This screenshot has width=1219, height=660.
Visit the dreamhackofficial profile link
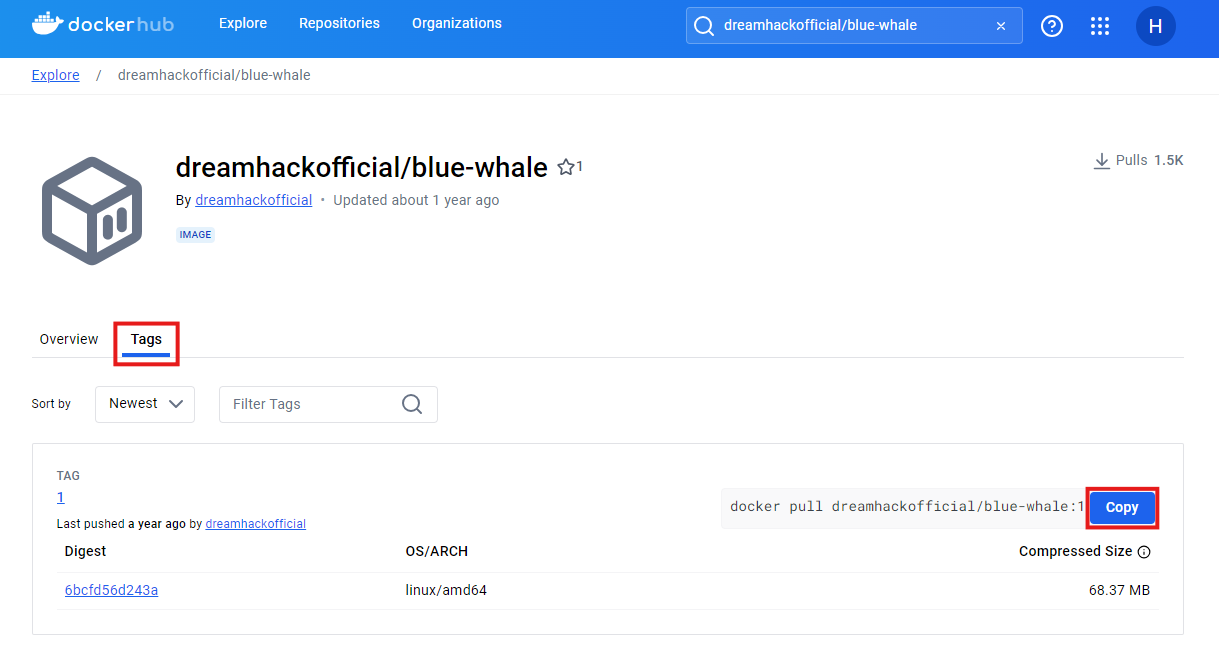[253, 200]
